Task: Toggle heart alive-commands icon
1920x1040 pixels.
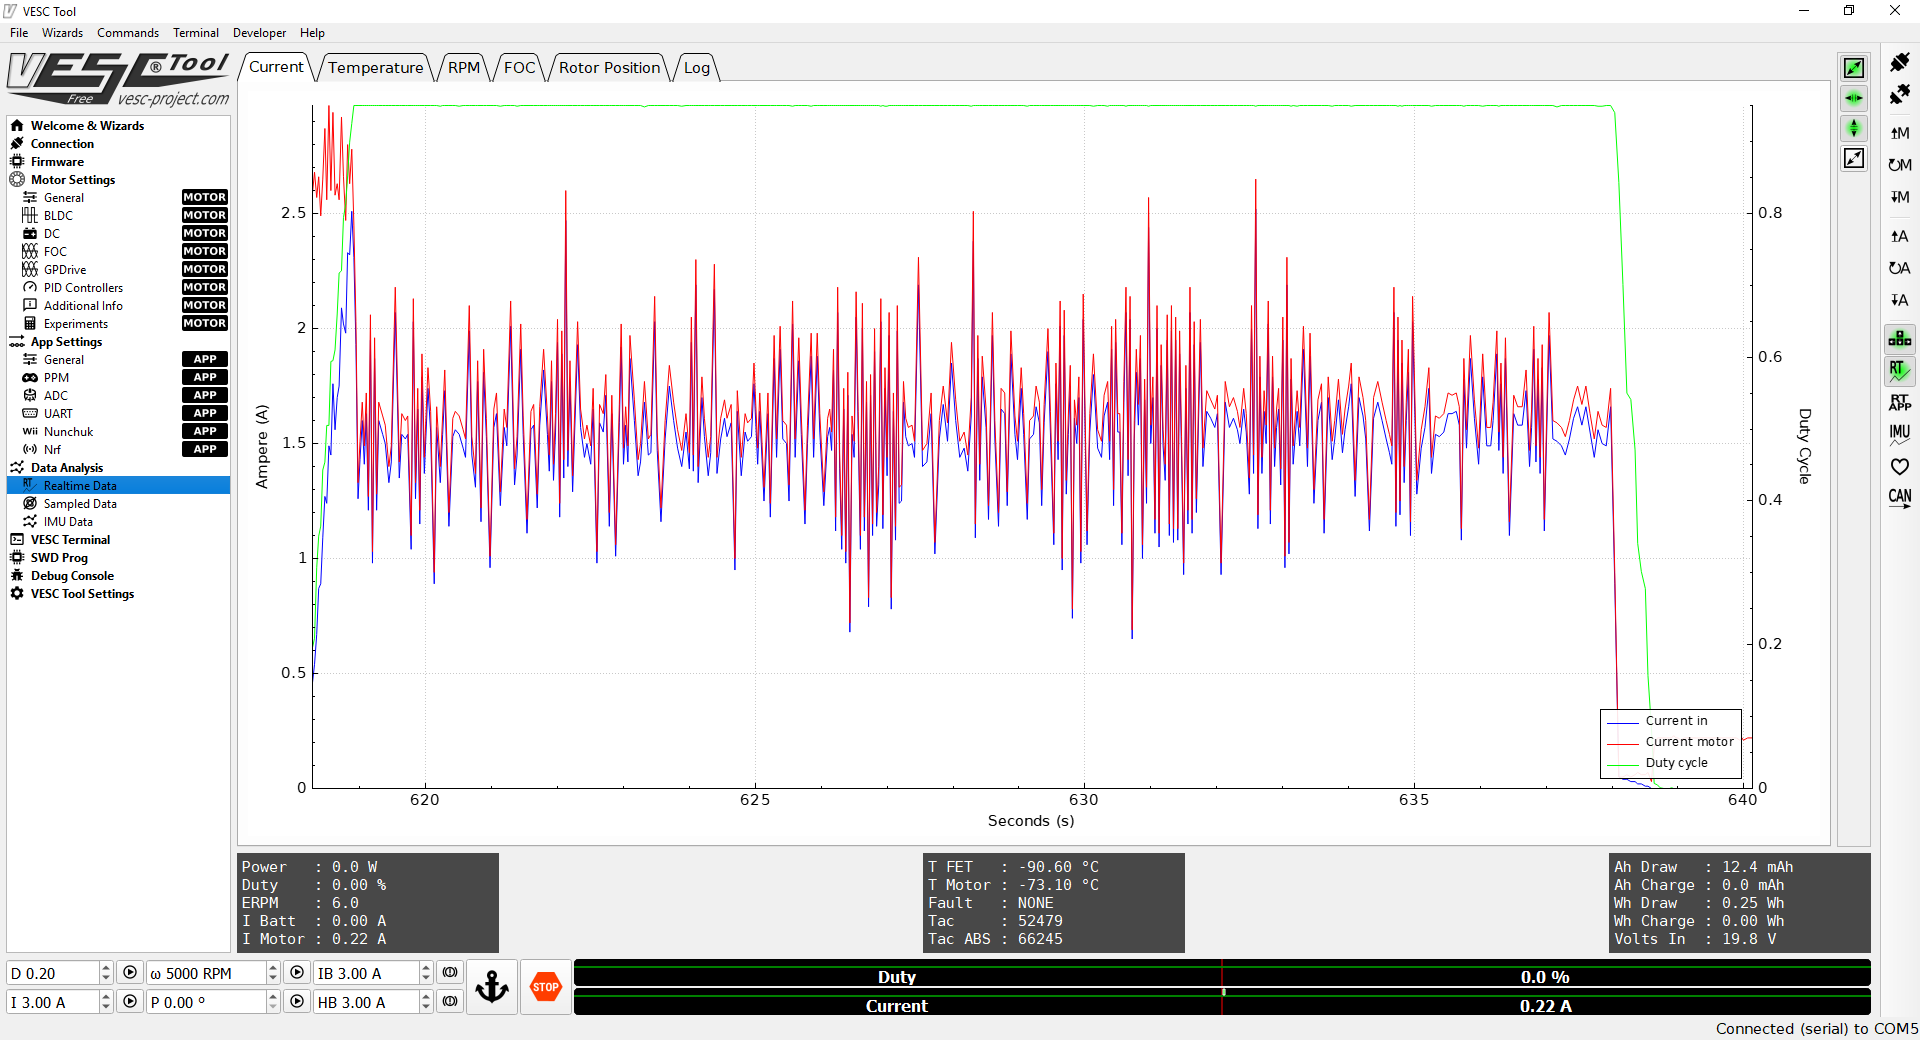Action: click(x=1899, y=466)
